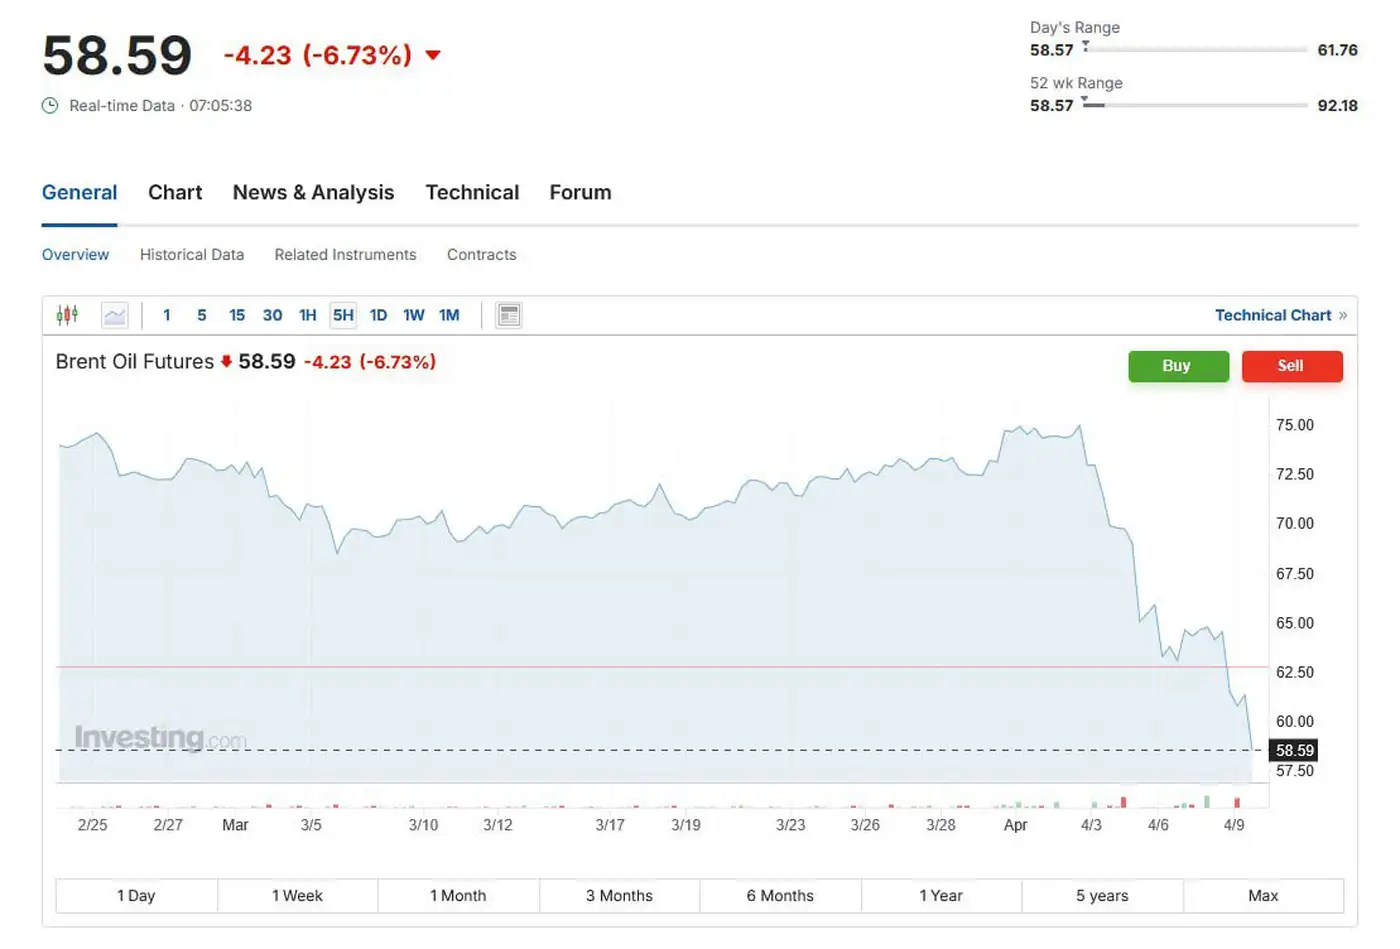This screenshot has height=949, width=1400.
Task: Open the Technical Chart link
Action: [x=1272, y=316]
